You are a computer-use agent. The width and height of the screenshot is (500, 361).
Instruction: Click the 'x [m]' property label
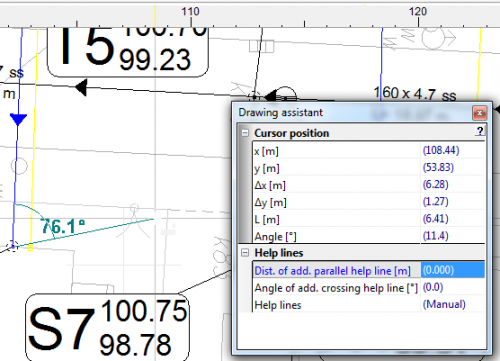click(x=266, y=152)
